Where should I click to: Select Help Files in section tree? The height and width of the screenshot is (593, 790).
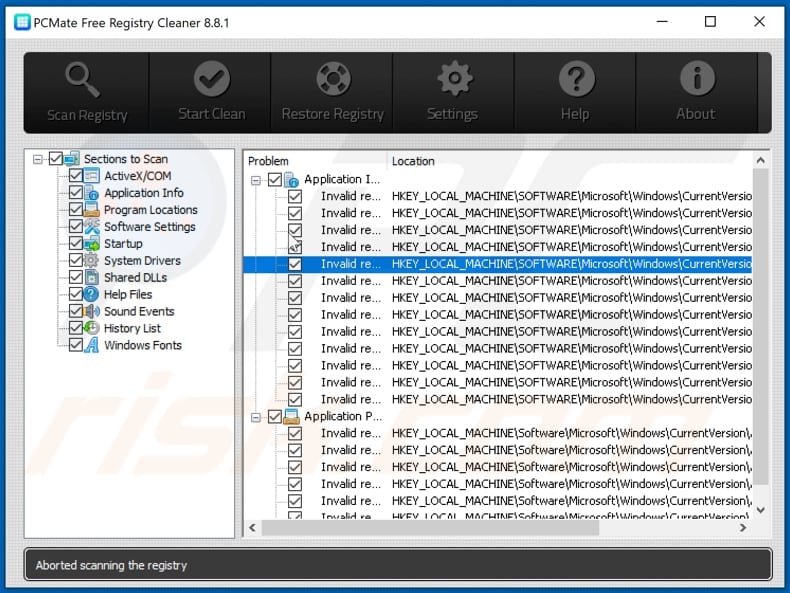tap(128, 294)
